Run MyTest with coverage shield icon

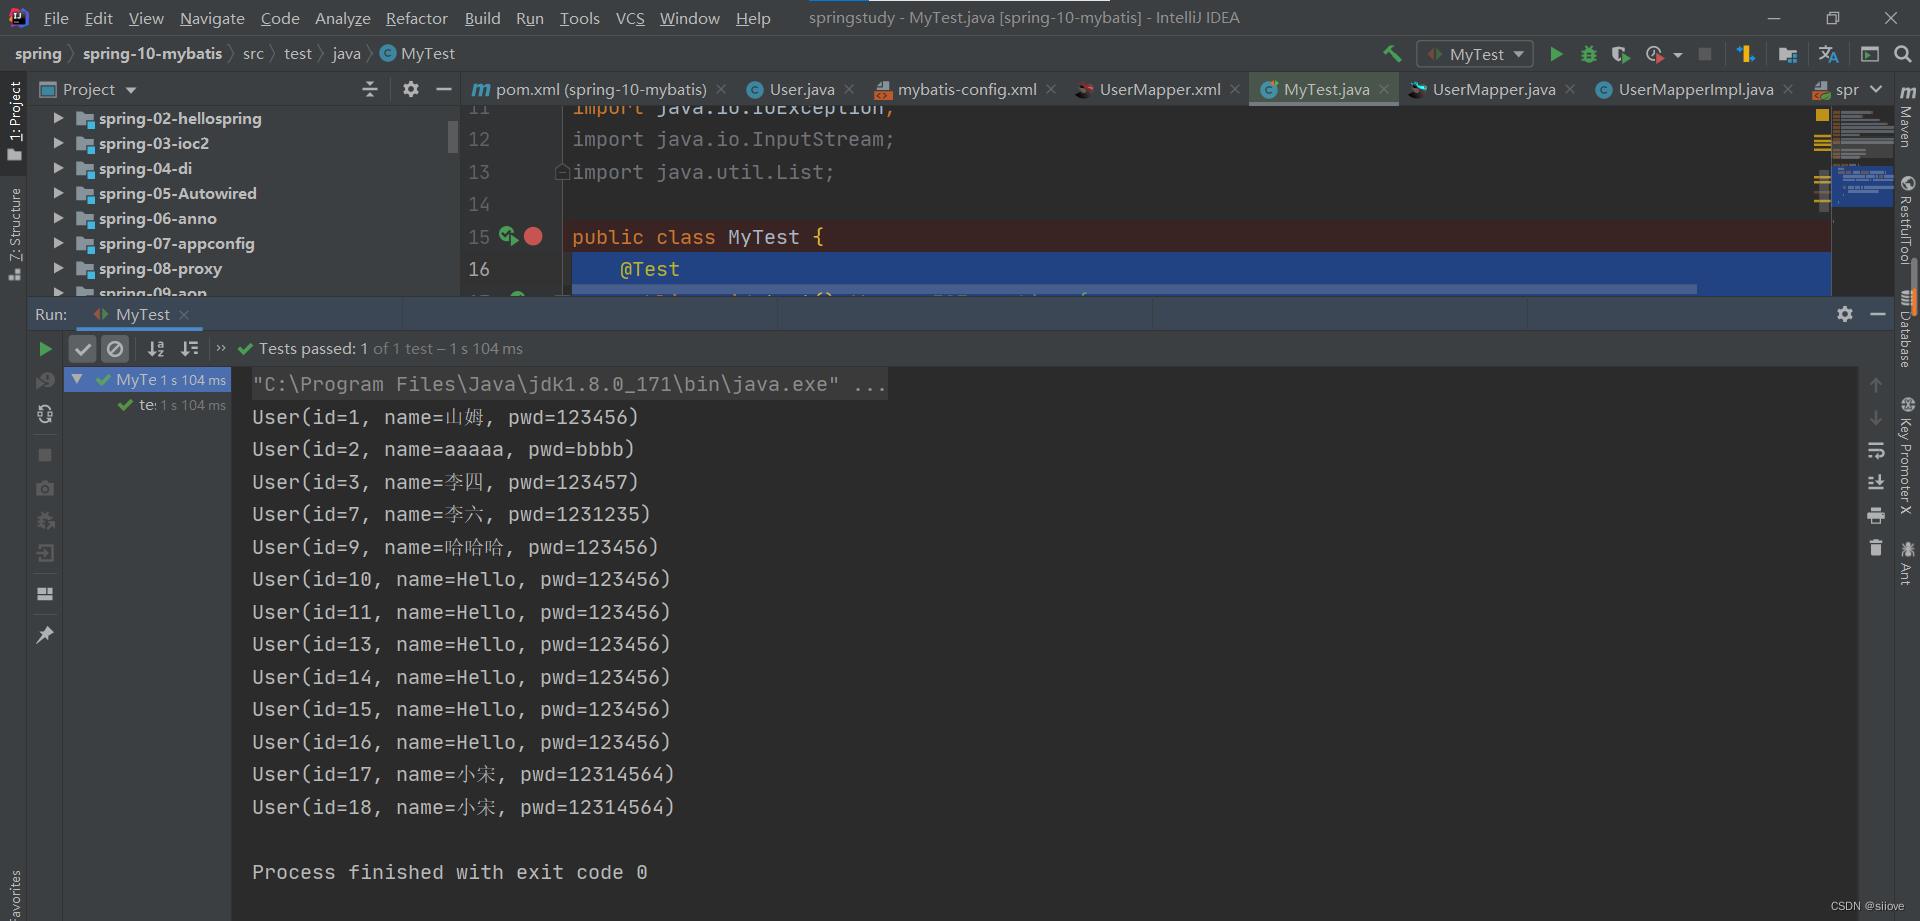(x=1621, y=54)
